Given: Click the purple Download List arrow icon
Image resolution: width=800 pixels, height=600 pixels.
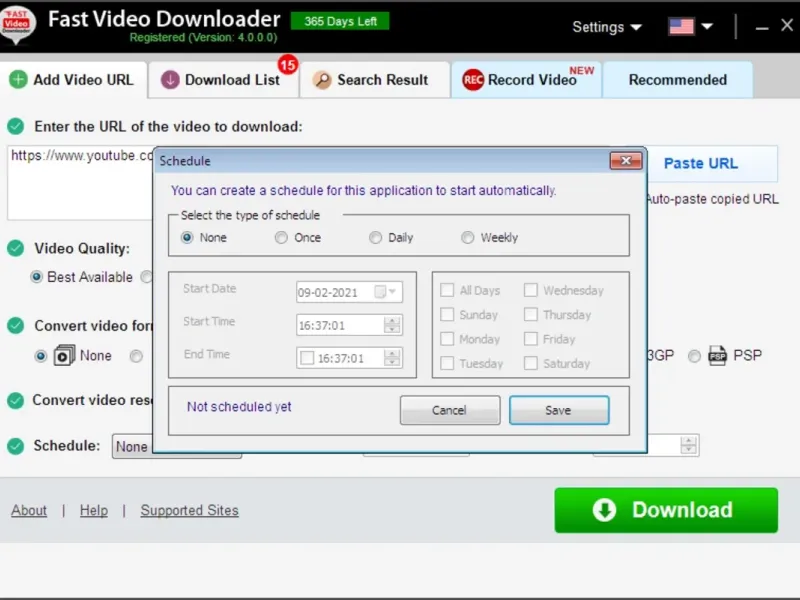Looking at the screenshot, I should click(x=170, y=80).
